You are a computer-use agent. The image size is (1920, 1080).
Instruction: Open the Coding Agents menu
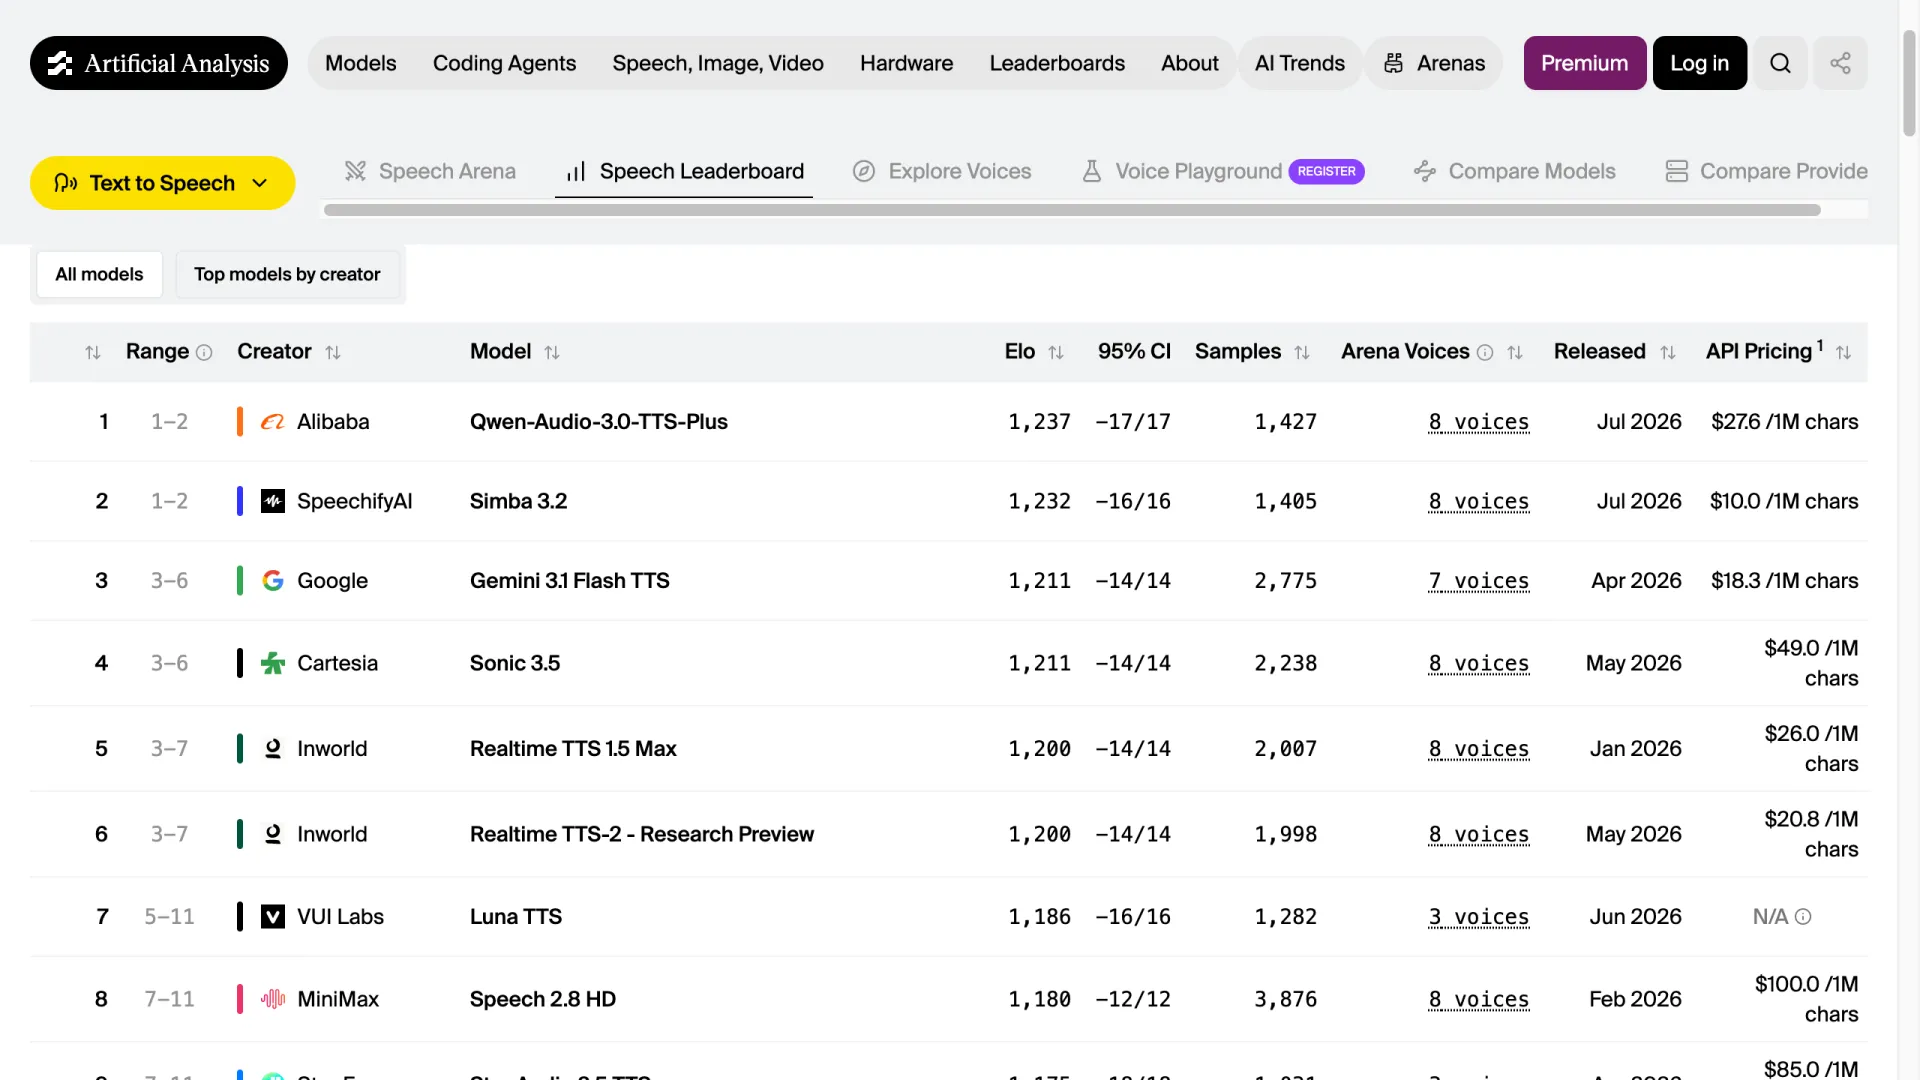504,63
